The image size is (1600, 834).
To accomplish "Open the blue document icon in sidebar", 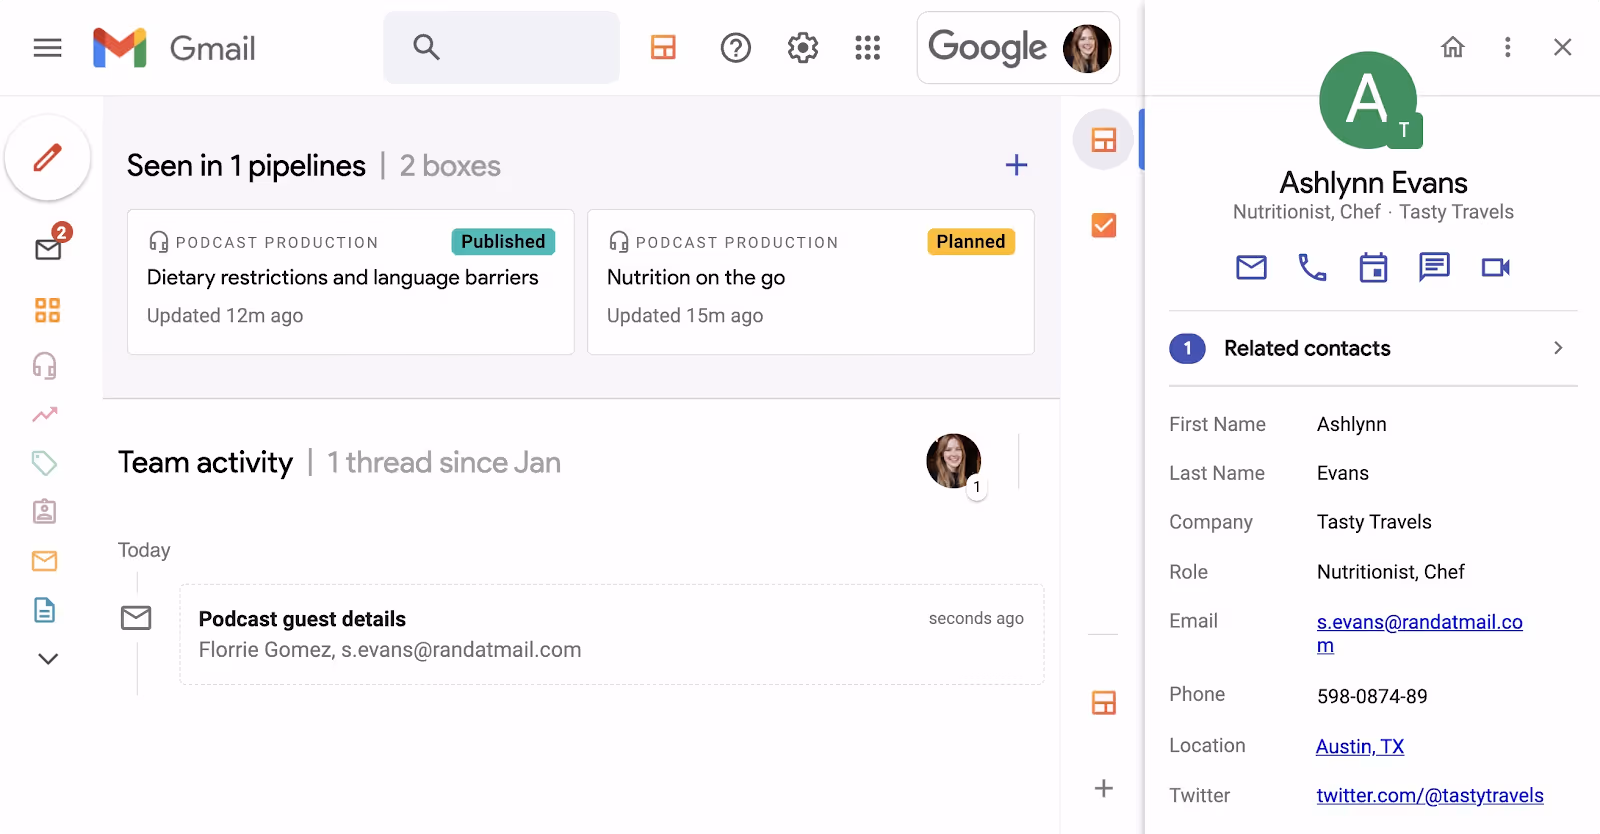I will click(45, 610).
